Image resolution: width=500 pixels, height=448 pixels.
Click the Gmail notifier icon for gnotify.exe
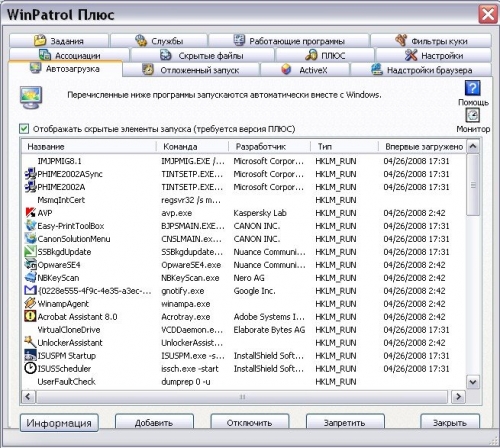(x=30, y=290)
